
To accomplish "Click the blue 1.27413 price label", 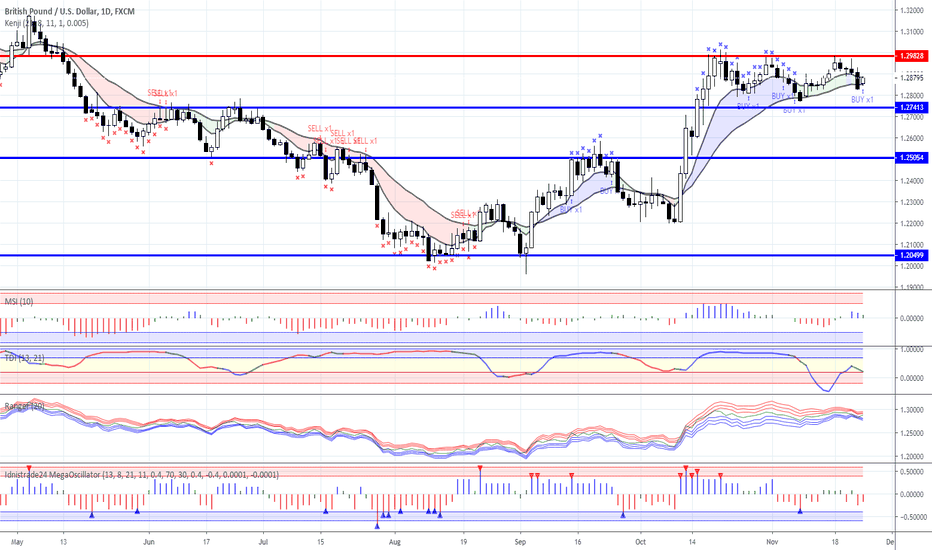I will point(910,107).
